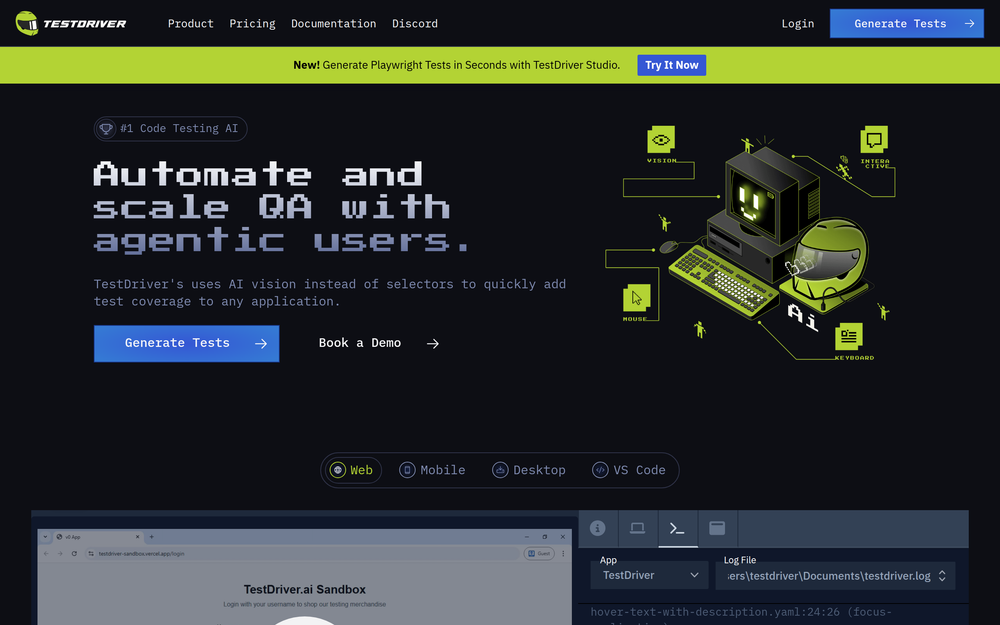Click the new tab plus in sandbox browser

(152, 537)
